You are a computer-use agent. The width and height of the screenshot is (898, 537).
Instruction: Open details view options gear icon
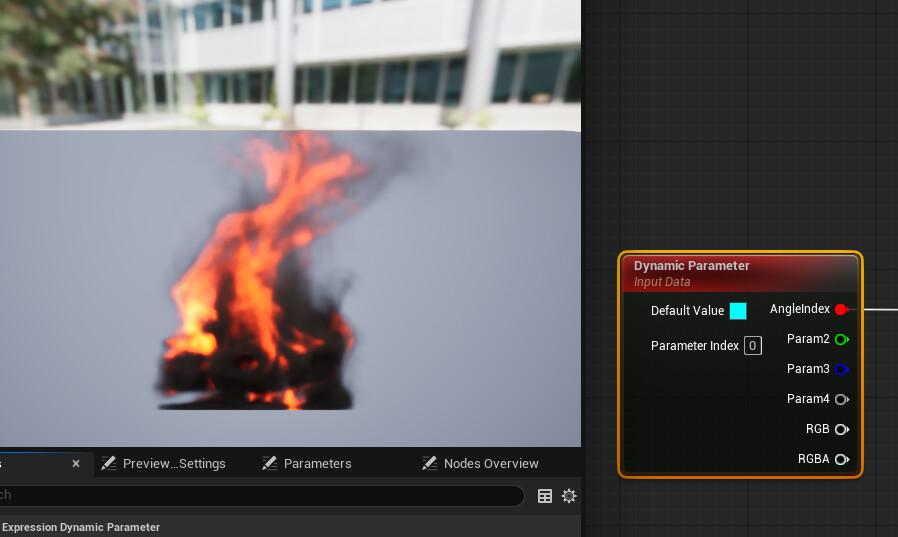[x=569, y=496]
